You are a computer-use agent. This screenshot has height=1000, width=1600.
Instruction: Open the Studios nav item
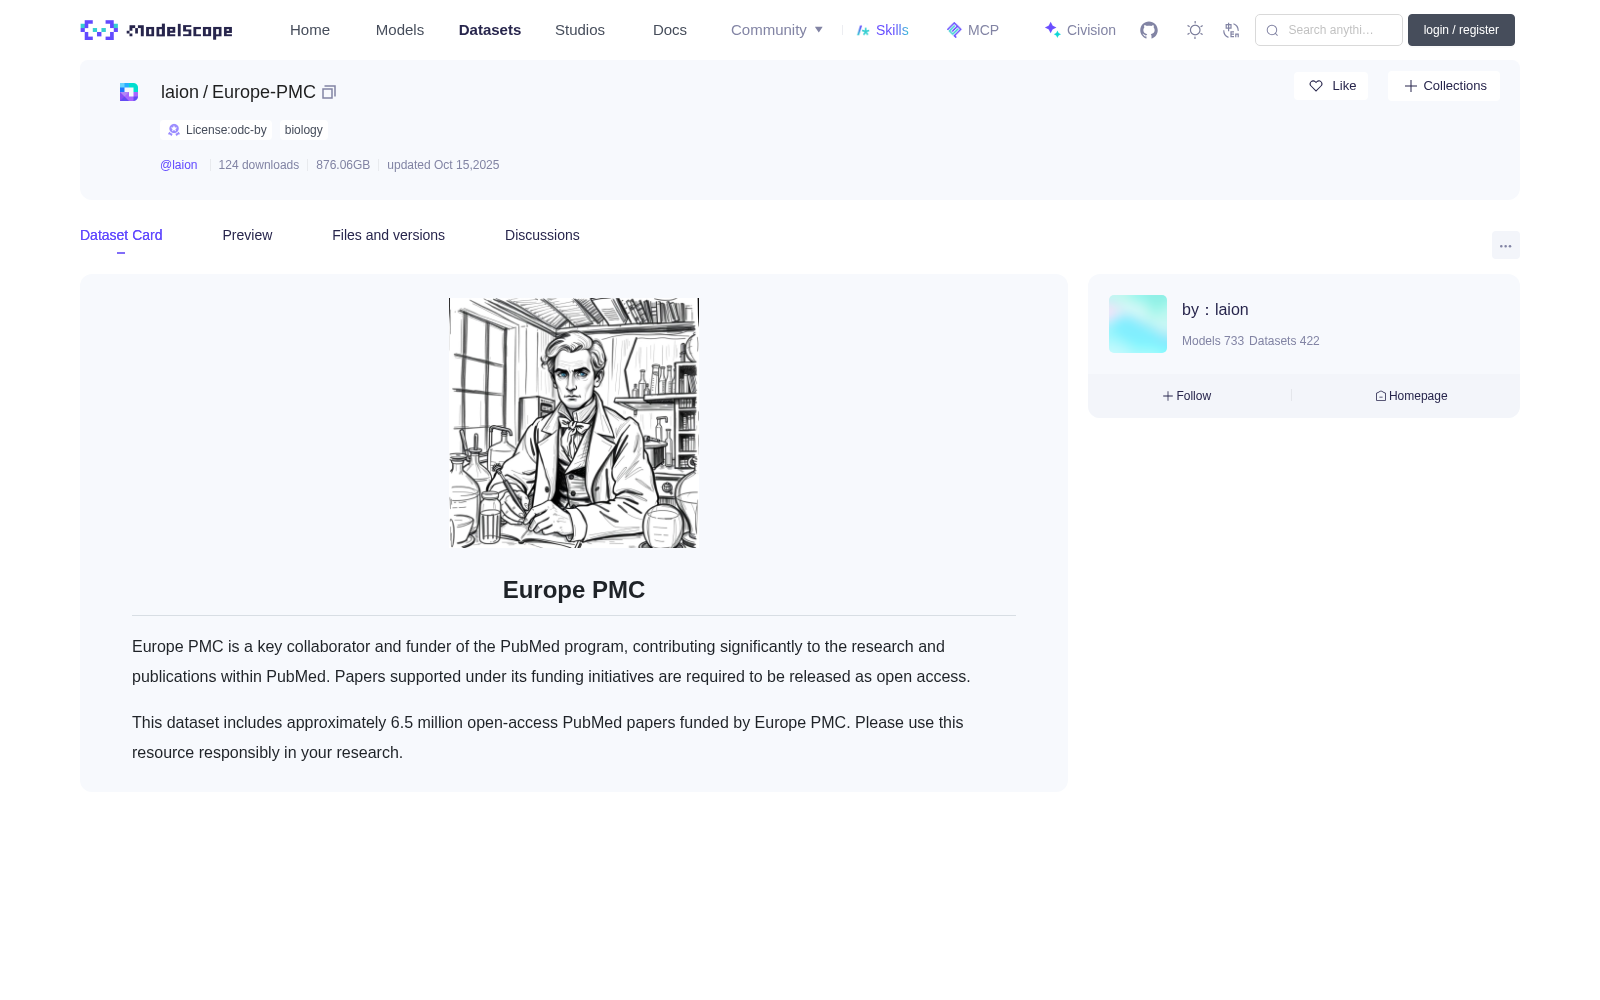coord(580,30)
